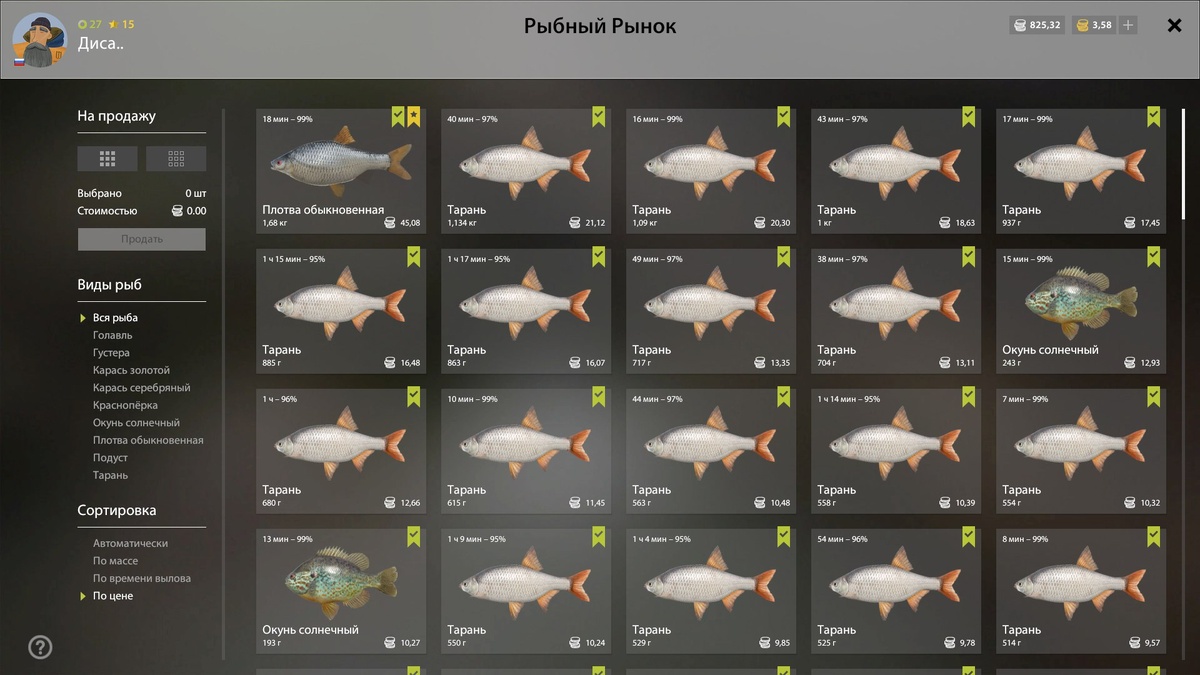This screenshot has width=1200, height=675.
Task: Select По массе sorting option
Action: 115,561
